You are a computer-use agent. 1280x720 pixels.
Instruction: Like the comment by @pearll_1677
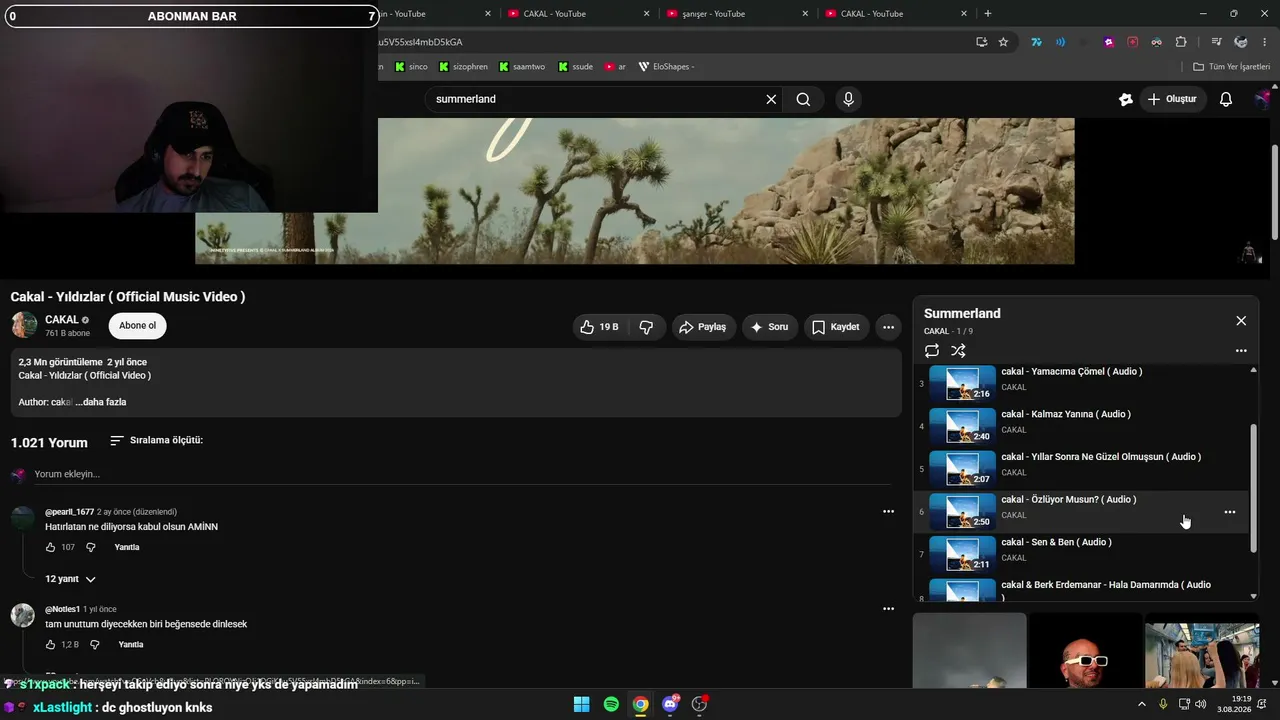coord(51,547)
